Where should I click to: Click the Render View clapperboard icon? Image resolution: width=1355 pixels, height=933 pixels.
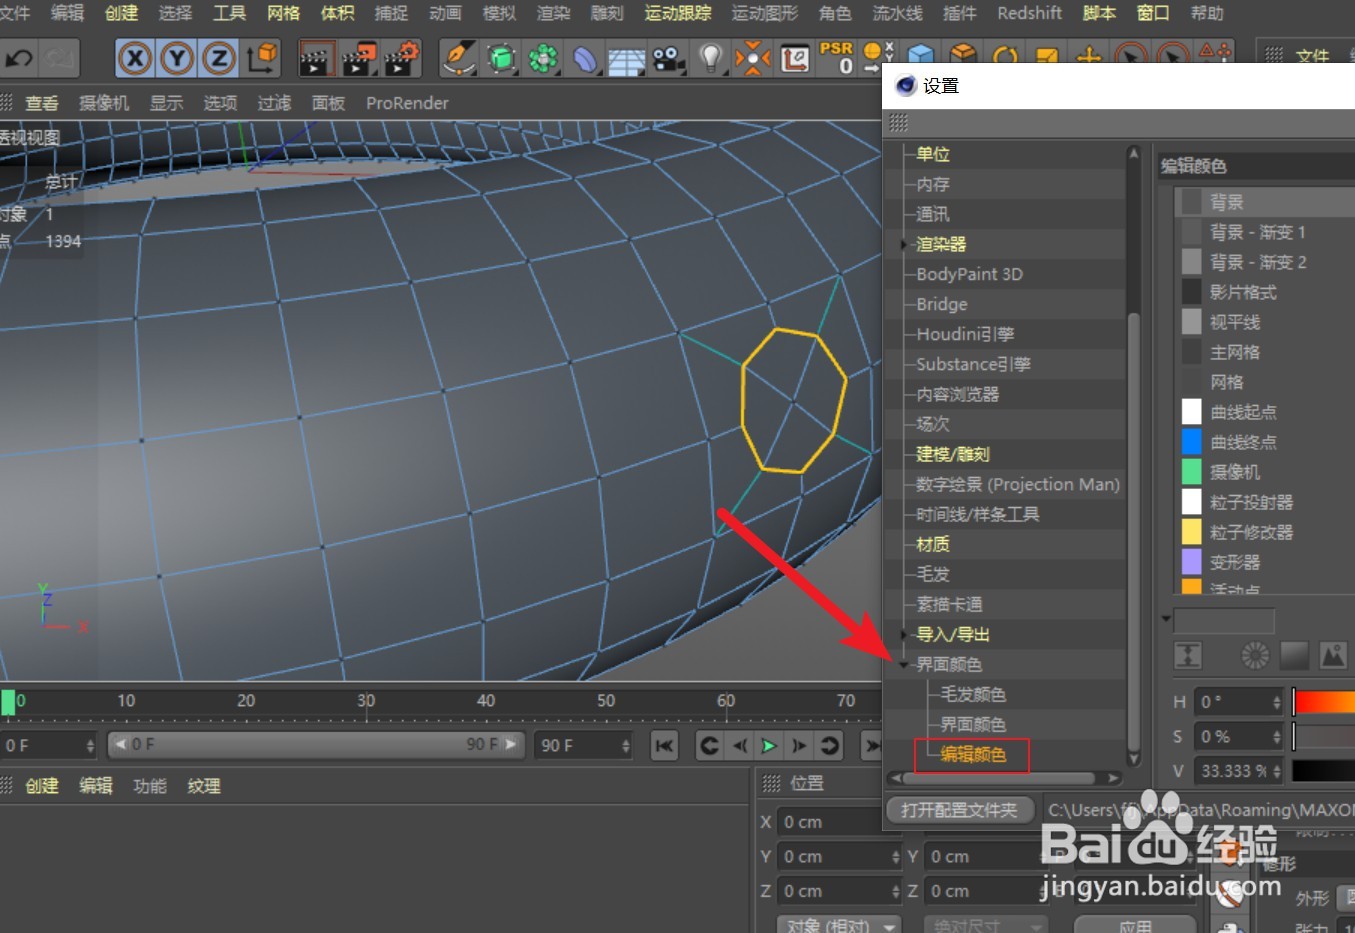[x=316, y=60]
